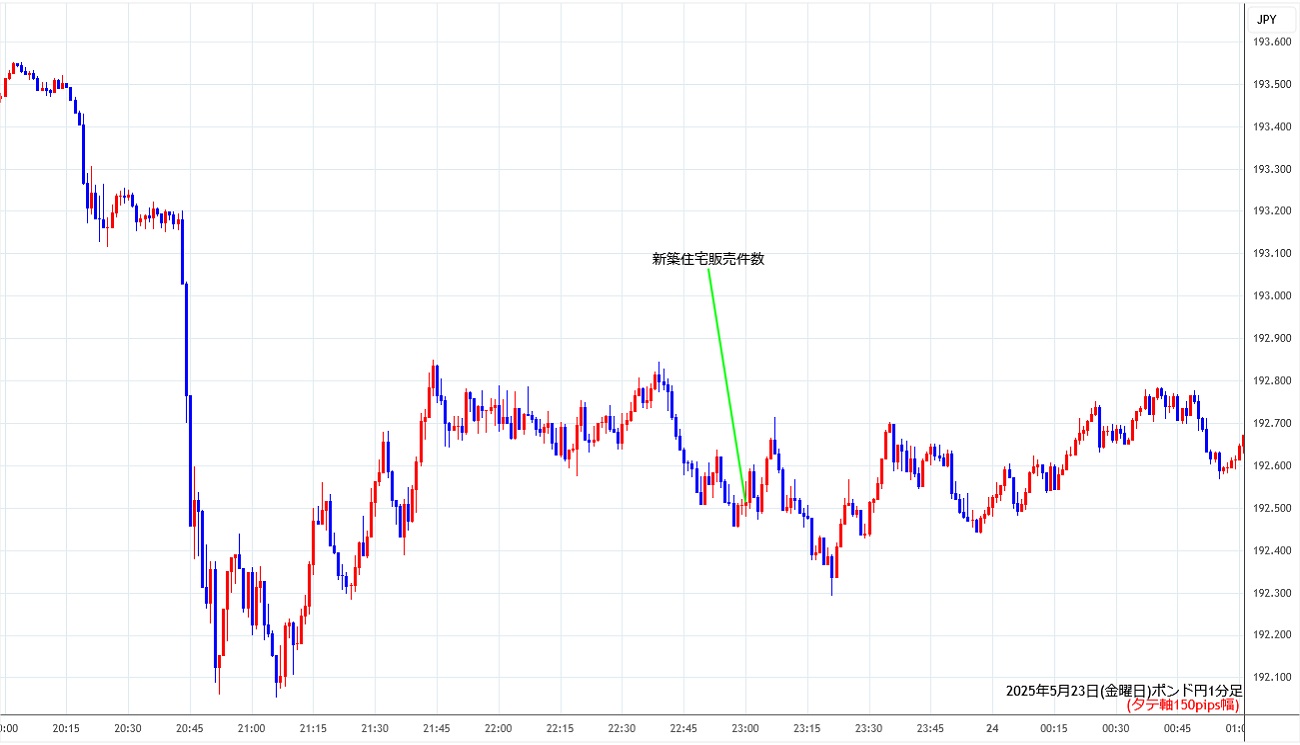The width and height of the screenshot is (1300, 745).
Task: Click the 192.800 price axis label
Action: click(1272, 381)
